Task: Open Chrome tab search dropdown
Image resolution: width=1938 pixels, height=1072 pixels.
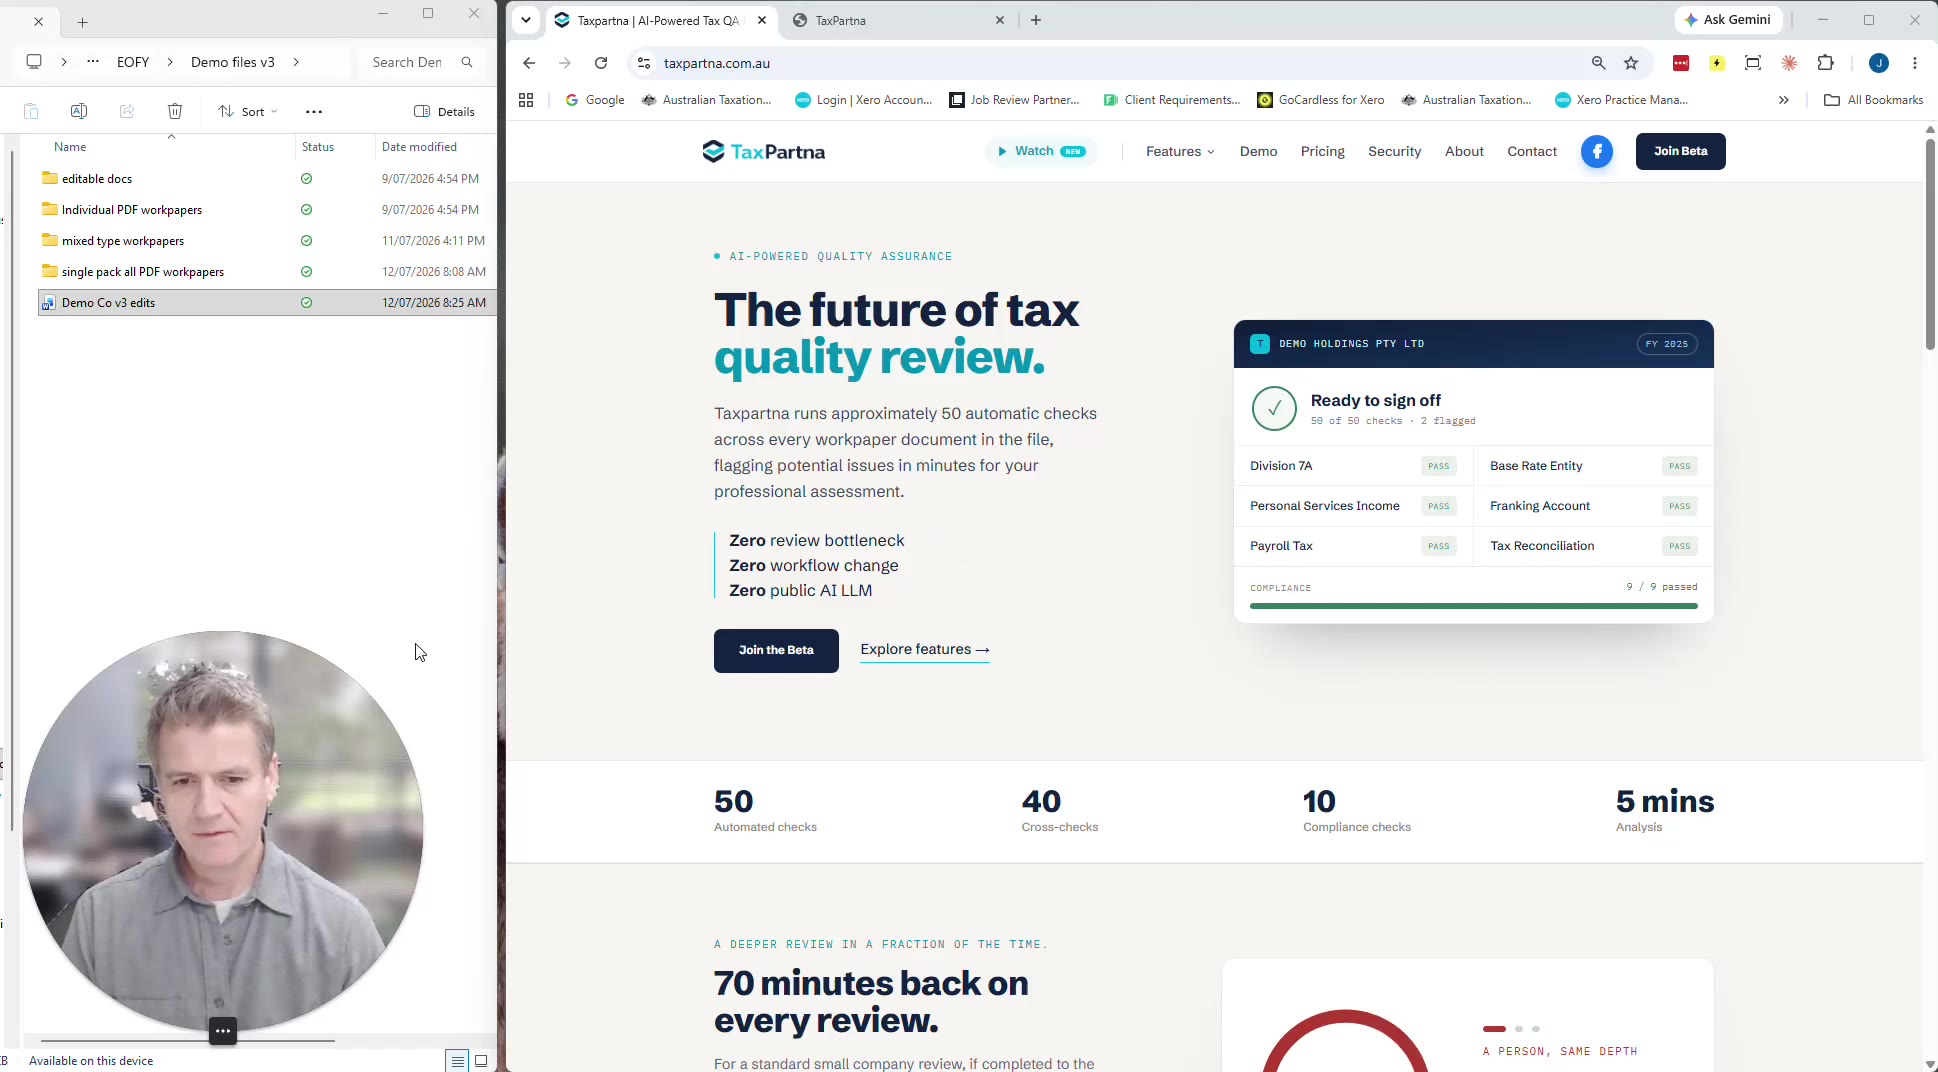Action: tap(526, 20)
